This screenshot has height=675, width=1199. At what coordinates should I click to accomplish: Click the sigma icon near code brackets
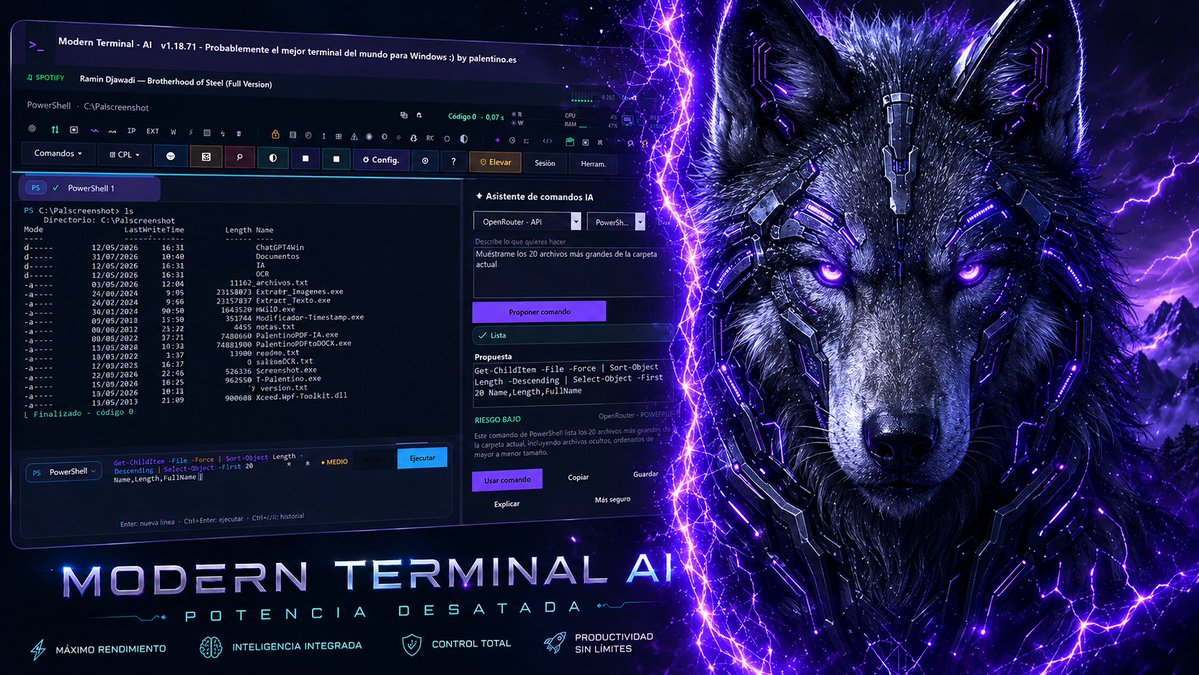click(526, 141)
